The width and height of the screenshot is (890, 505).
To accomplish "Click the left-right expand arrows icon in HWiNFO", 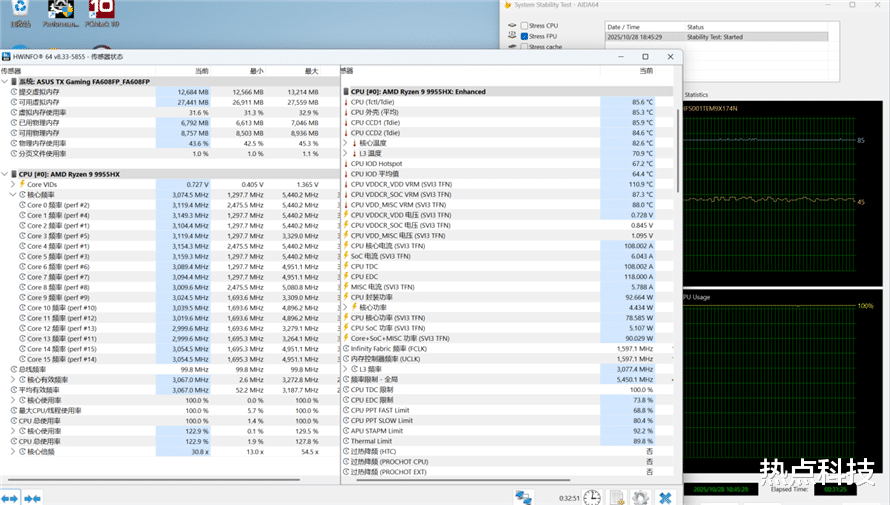I will pos(10,497).
